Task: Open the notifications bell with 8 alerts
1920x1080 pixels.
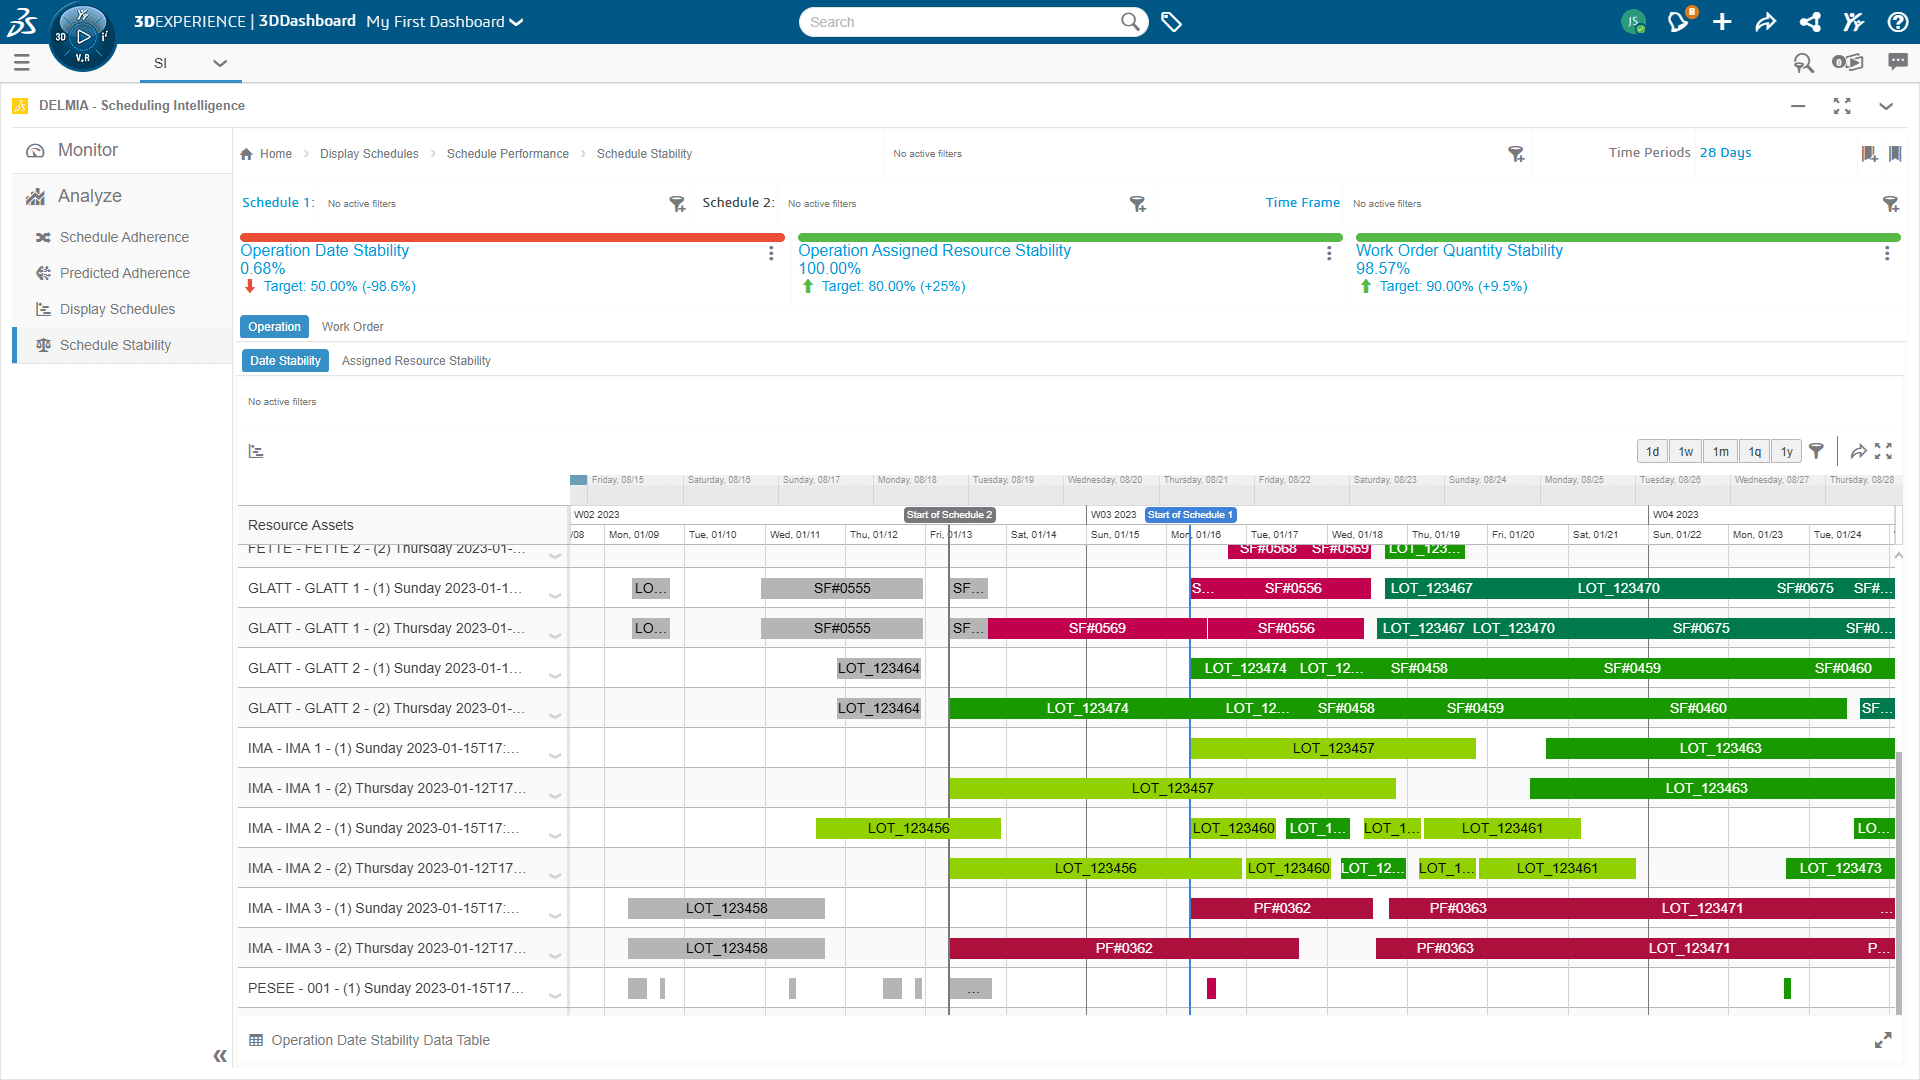Action: (1678, 21)
